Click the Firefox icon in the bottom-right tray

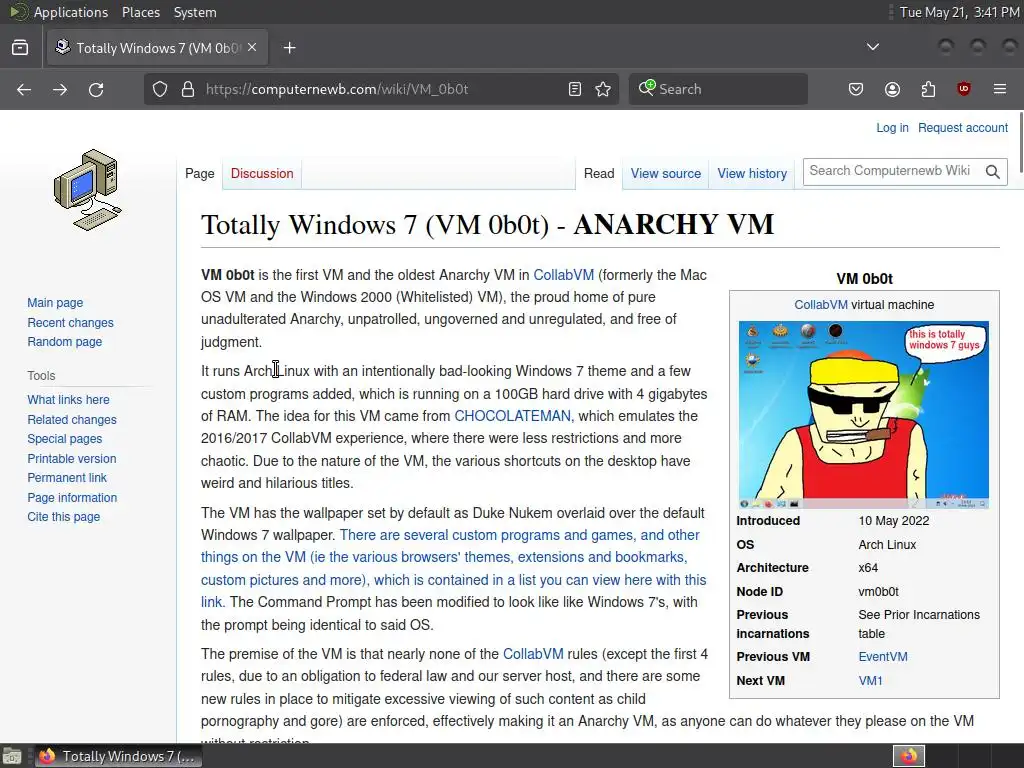(909, 756)
